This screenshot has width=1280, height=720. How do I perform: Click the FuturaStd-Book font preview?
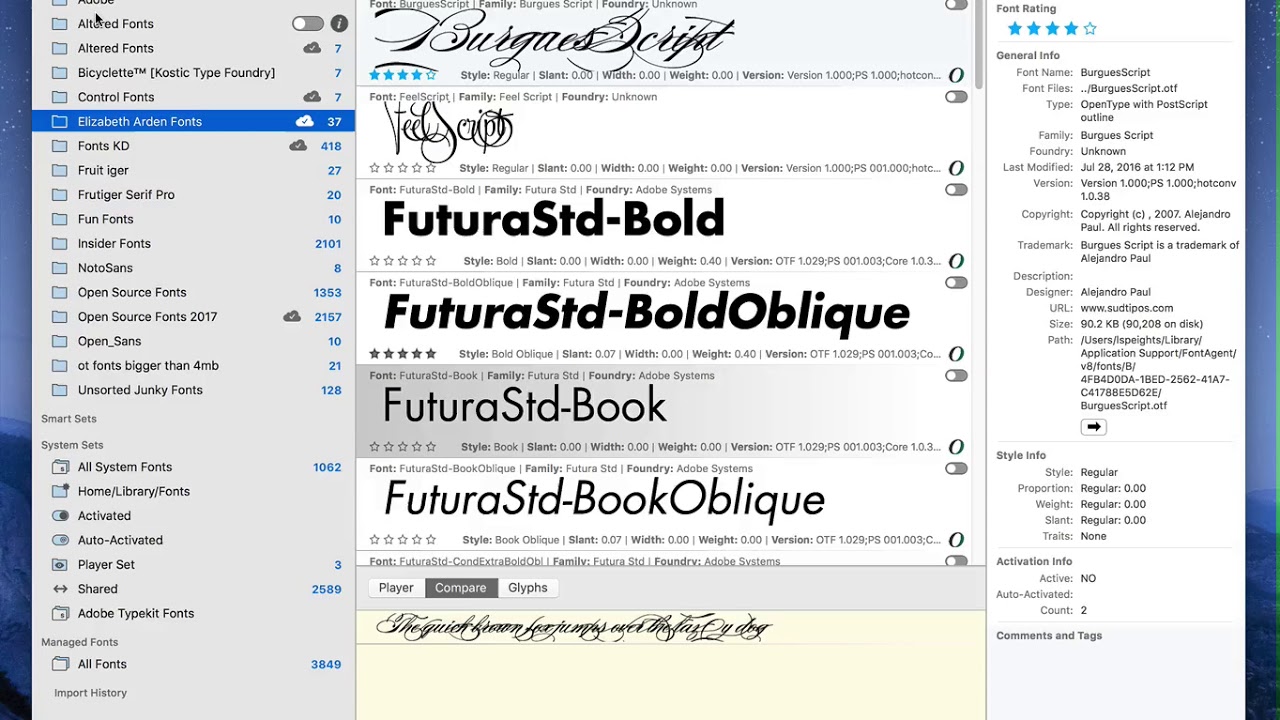click(x=525, y=406)
